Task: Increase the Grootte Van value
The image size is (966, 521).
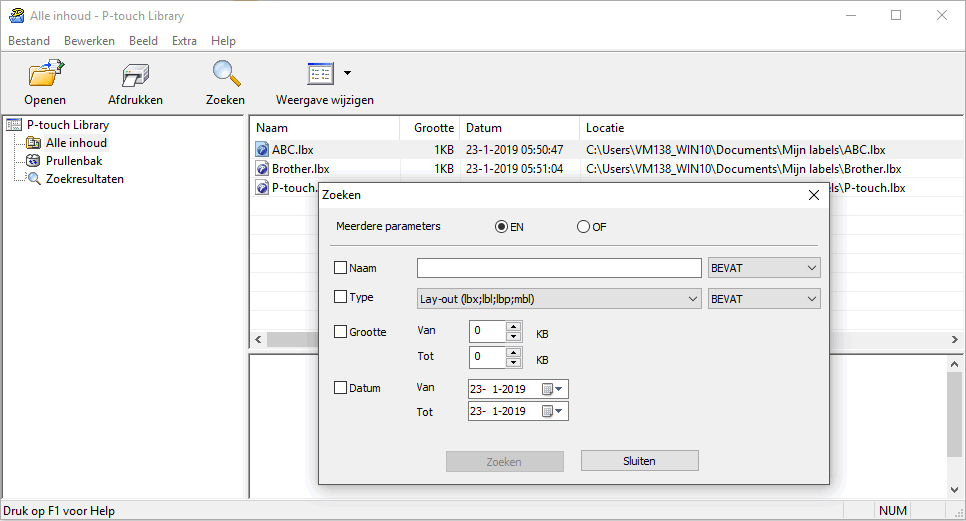Action: click(514, 326)
